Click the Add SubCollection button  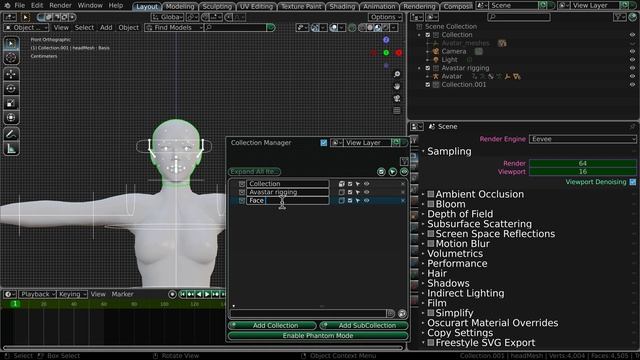pyautogui.click(x=364, y=325)
